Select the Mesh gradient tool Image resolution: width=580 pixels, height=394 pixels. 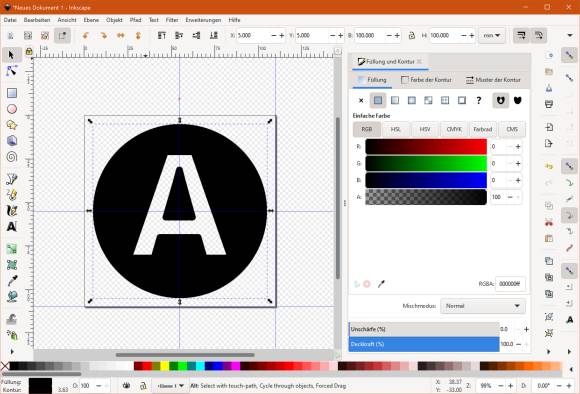[12, 265]
